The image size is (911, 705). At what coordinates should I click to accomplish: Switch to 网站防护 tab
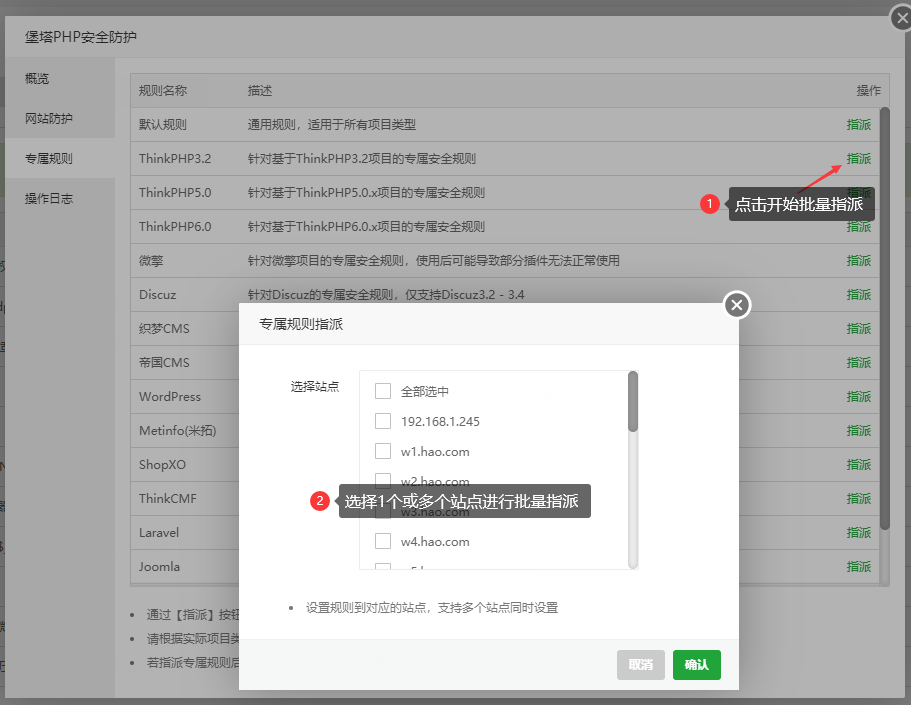click(49, 119)
